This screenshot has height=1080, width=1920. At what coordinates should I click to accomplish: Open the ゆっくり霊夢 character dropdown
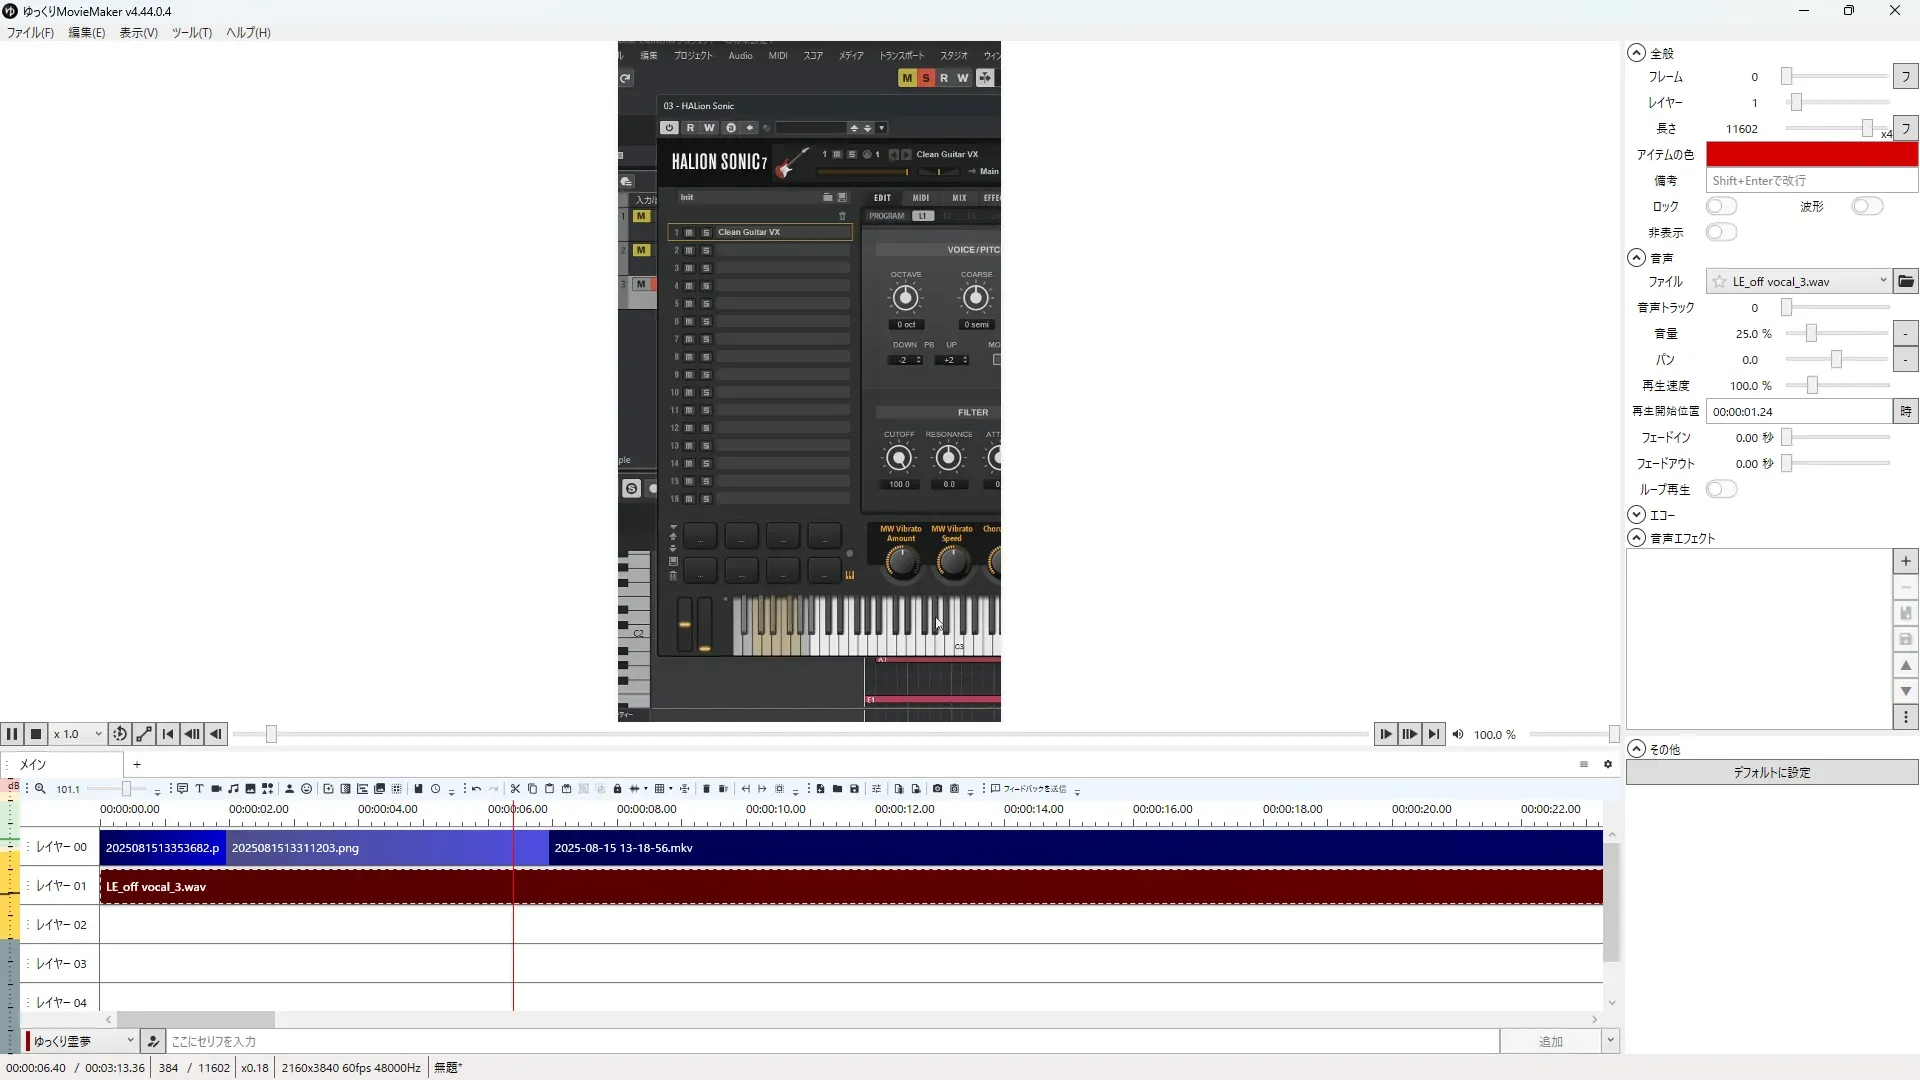(82, 1041)
